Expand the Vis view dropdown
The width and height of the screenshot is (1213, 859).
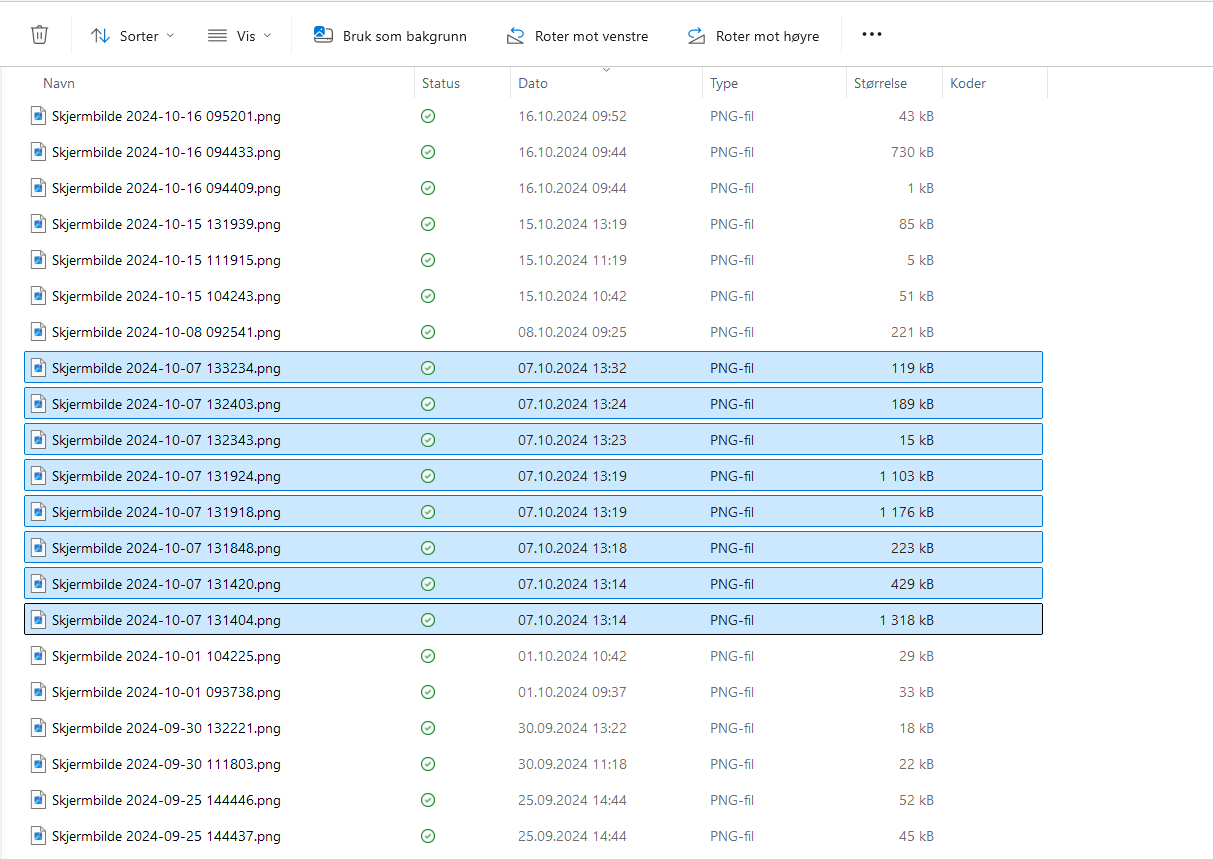click(239, 36)
